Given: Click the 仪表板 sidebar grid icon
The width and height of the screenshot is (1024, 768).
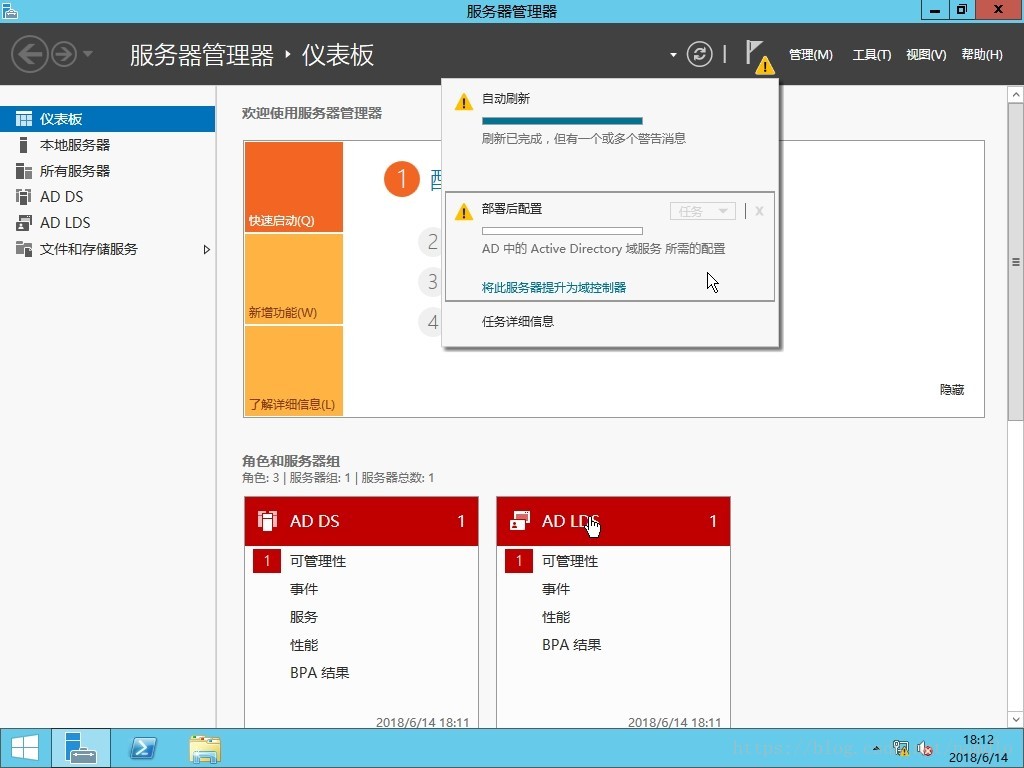Looking at the screenshot, I should [24, 119].
